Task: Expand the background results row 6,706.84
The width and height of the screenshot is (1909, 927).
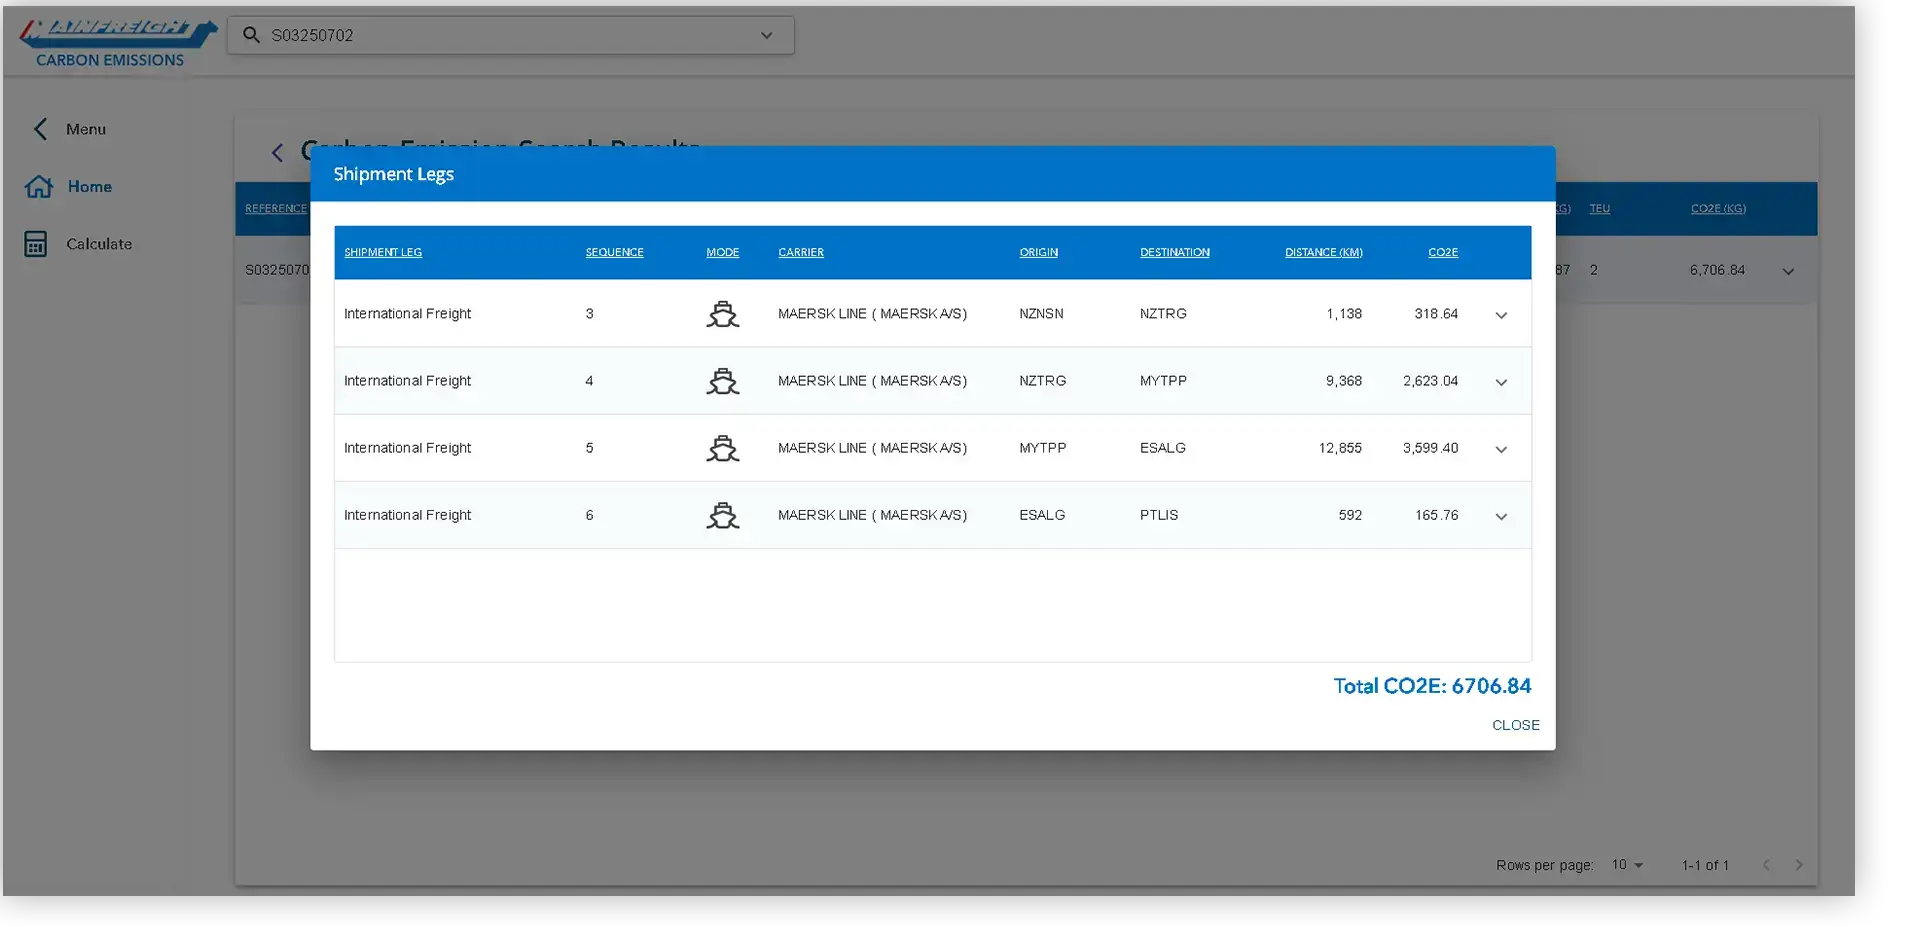Action: click(1788, 271)
